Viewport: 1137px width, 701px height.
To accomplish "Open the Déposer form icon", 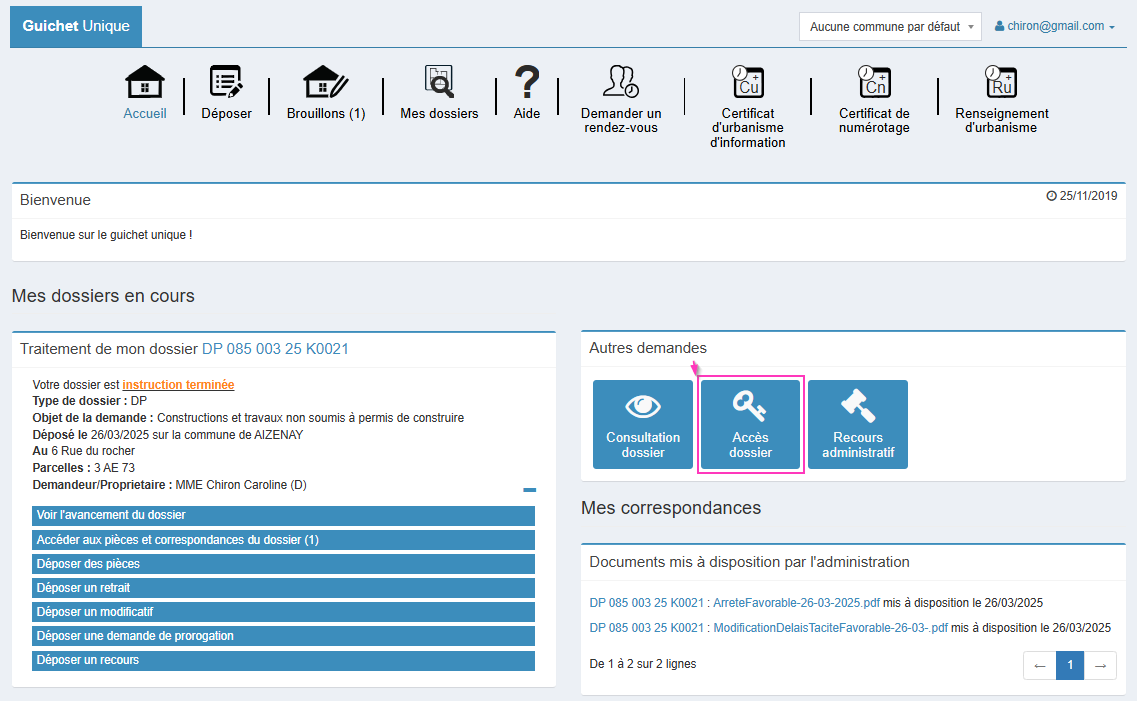I will point(226,82).
